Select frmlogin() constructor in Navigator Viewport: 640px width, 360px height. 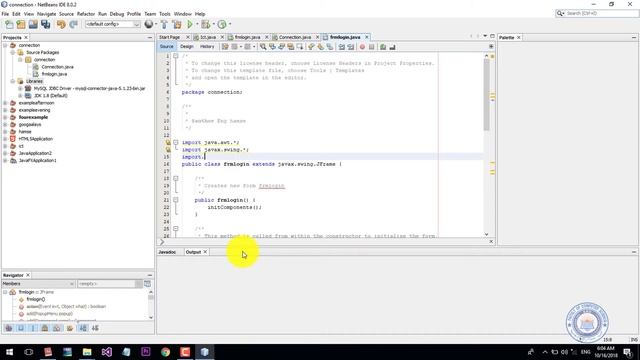tap(36, 300)
